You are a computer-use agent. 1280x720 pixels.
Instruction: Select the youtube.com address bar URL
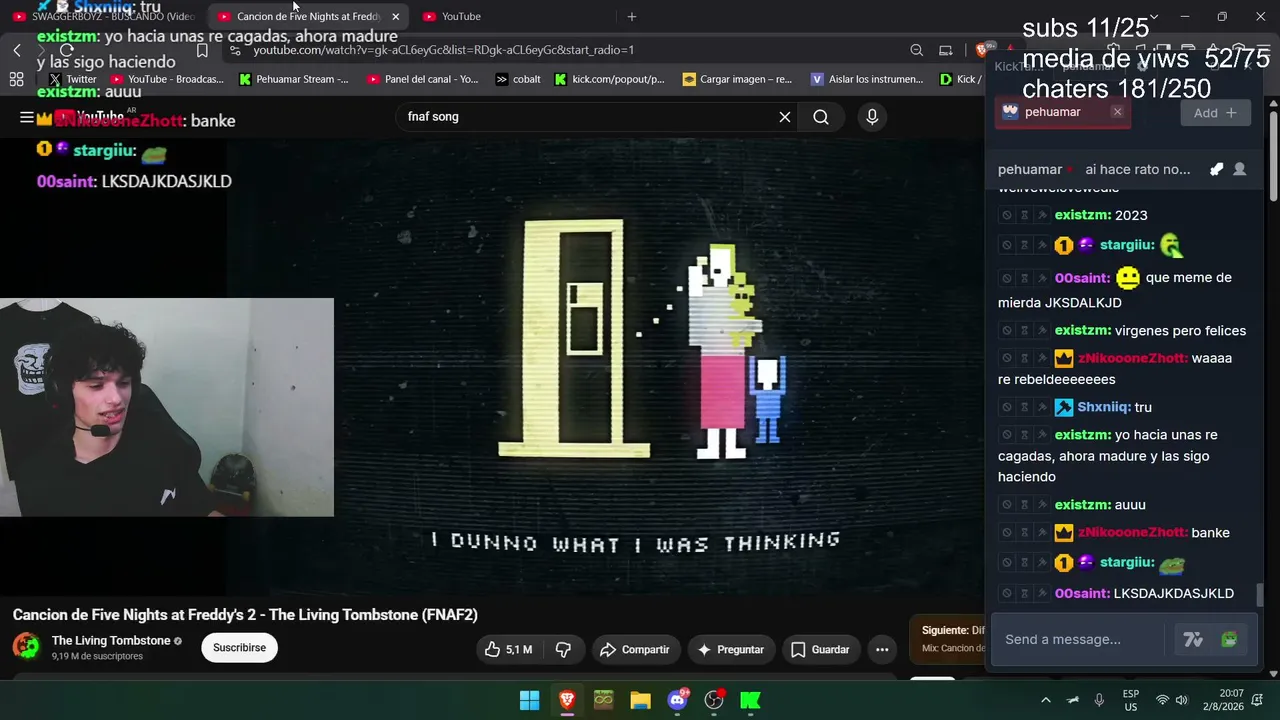pos(443,50)
